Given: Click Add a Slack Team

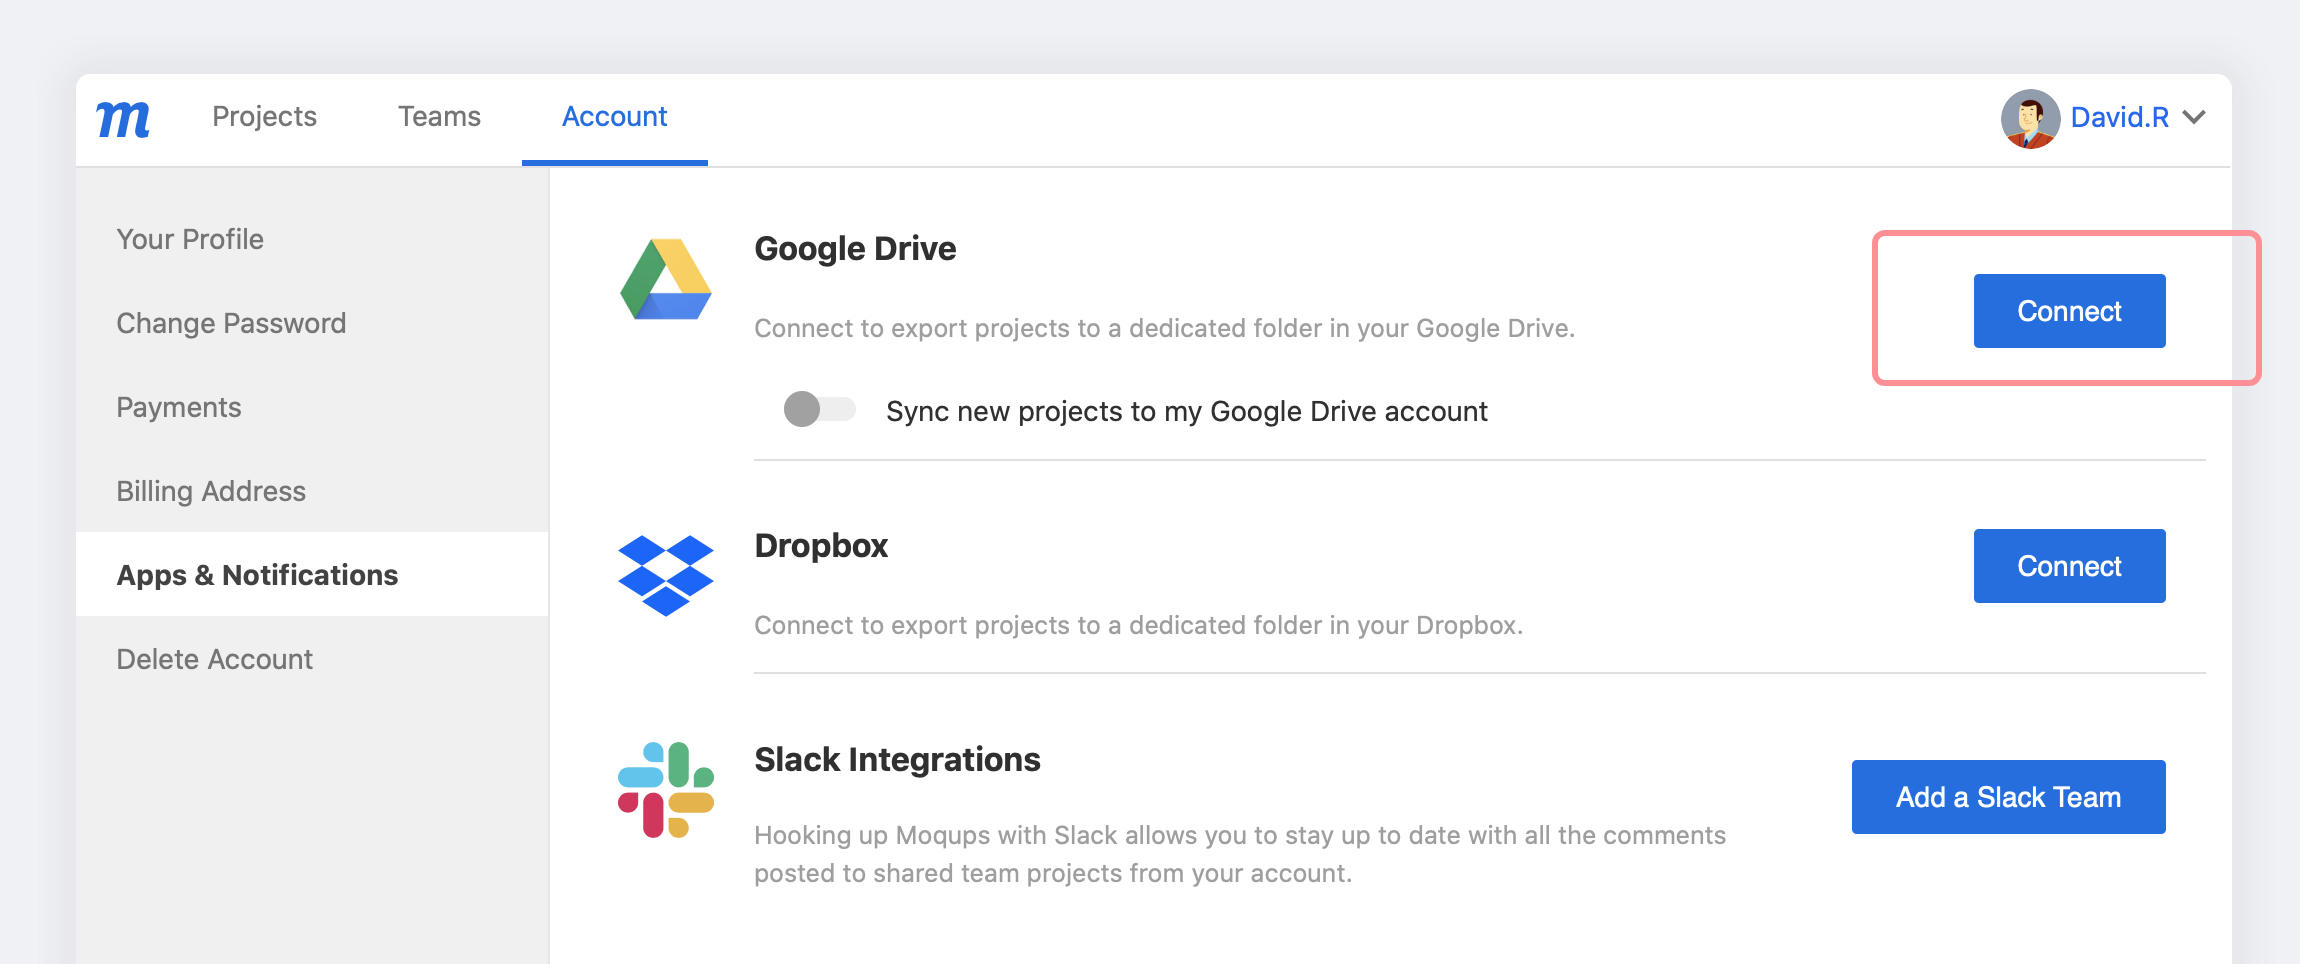Looking at the screenshot, I should 2007,796.
